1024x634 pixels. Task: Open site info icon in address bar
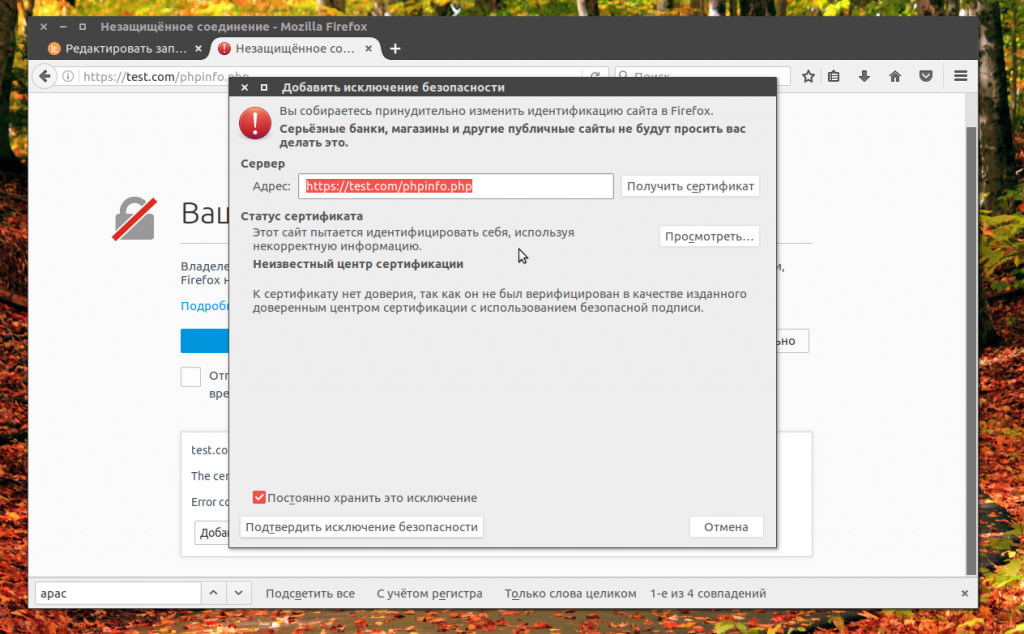click(x=68, y=76)
